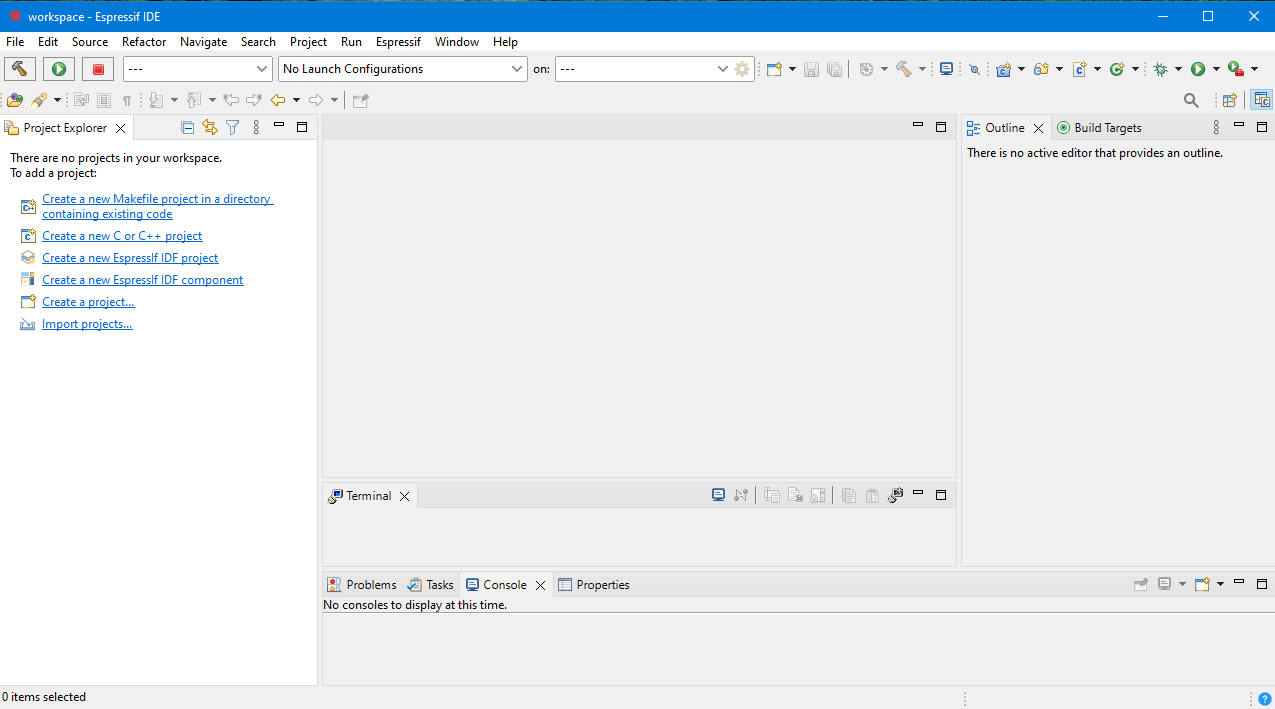The height and width of the screenshot is (709, 1275).
Task: Expand the Open Console dropdown arrow
Action: tap(1220, 585)
